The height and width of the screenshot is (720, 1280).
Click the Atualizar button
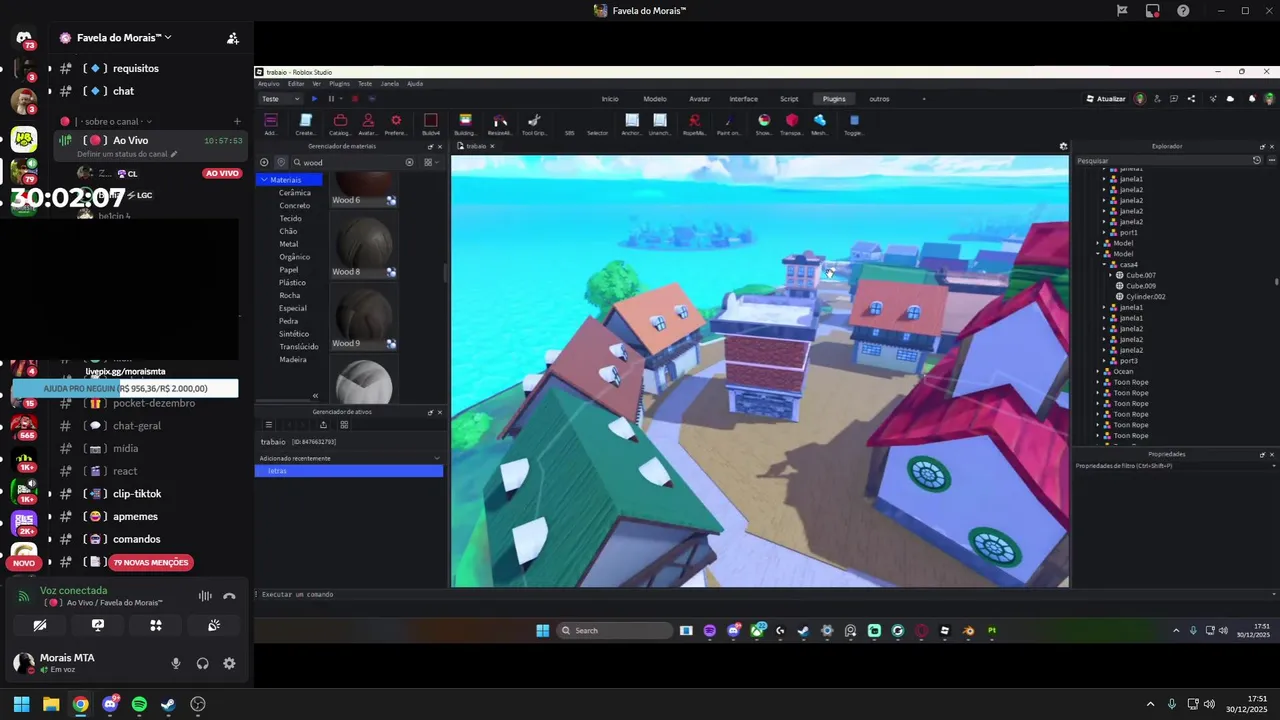point(1106,99)
